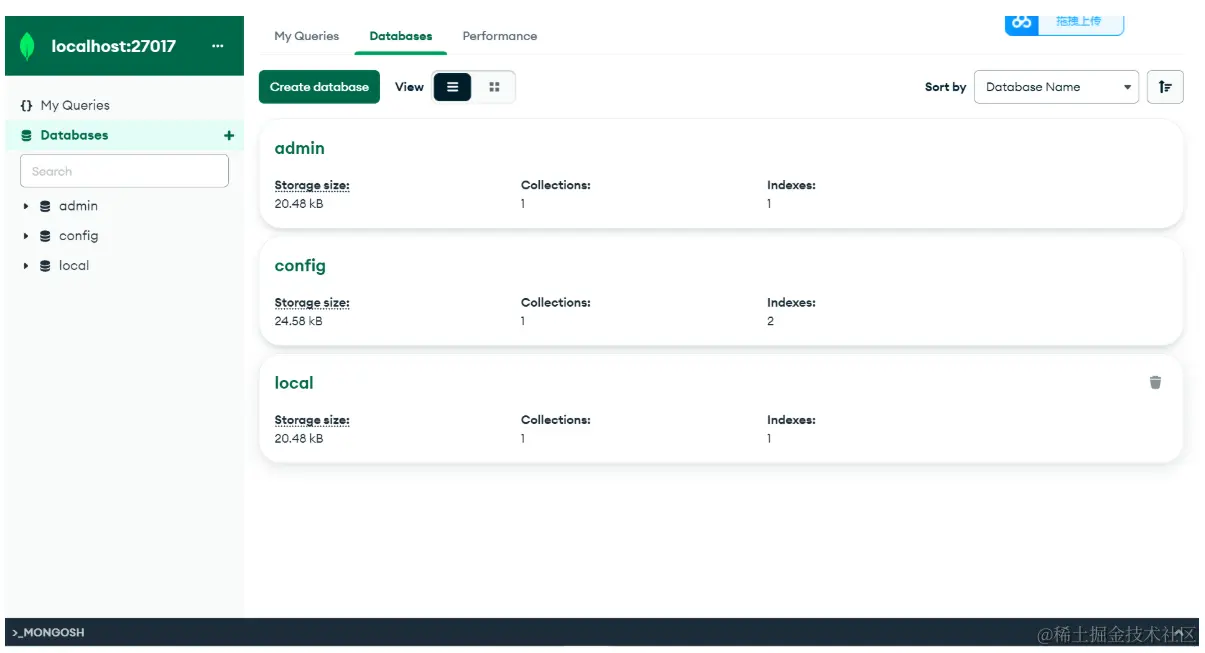Click the blue cloud upload icon
Screen dimensions: 1205x653
[1021, 22]
